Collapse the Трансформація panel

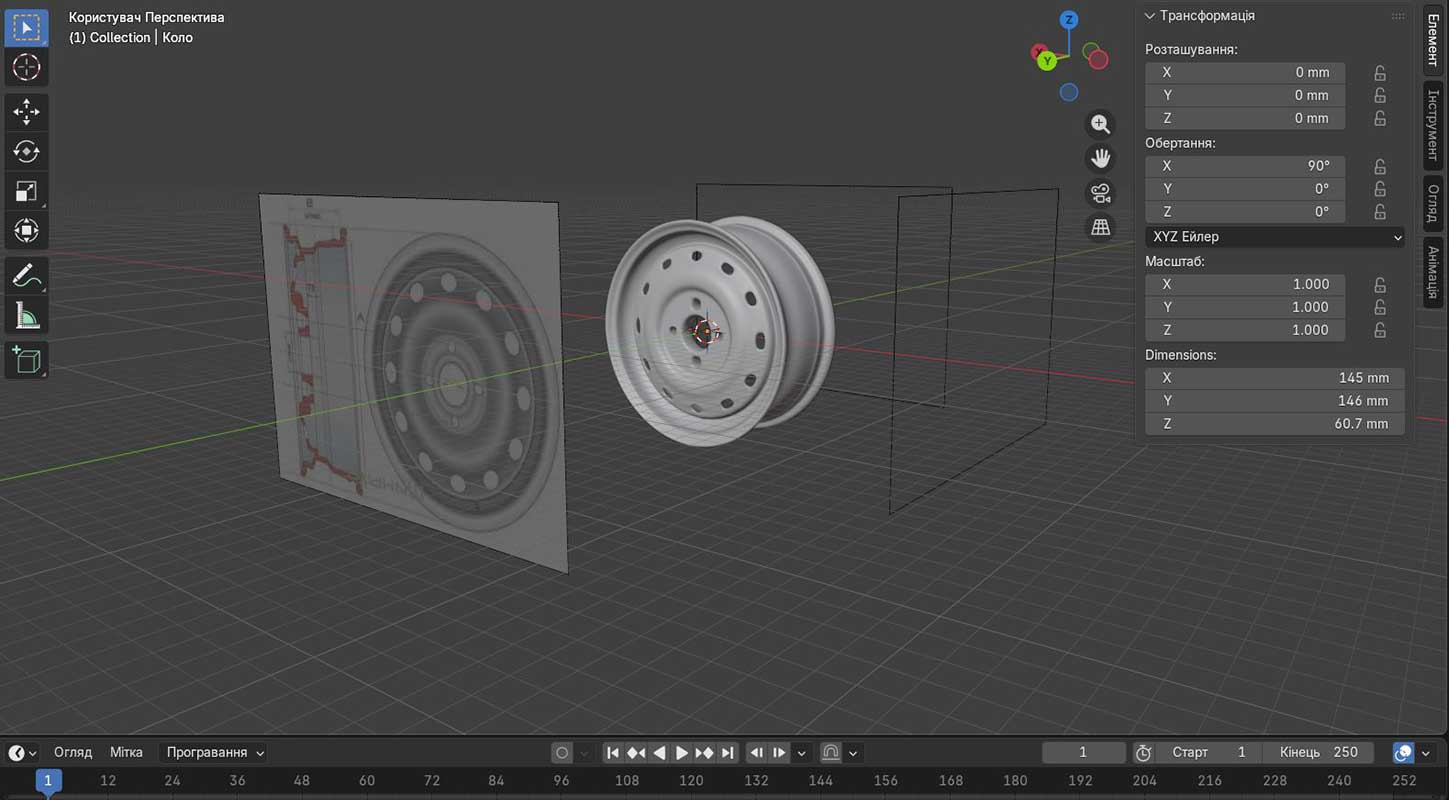(x=1150, y=16)
